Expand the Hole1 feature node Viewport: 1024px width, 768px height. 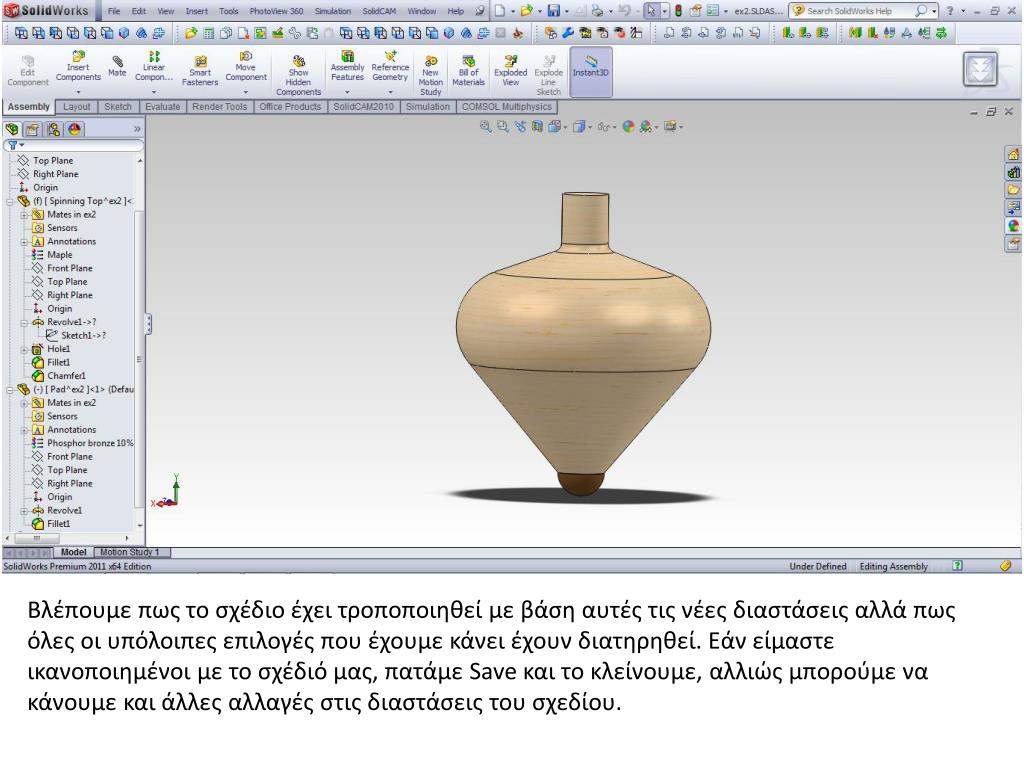point(24,349)
